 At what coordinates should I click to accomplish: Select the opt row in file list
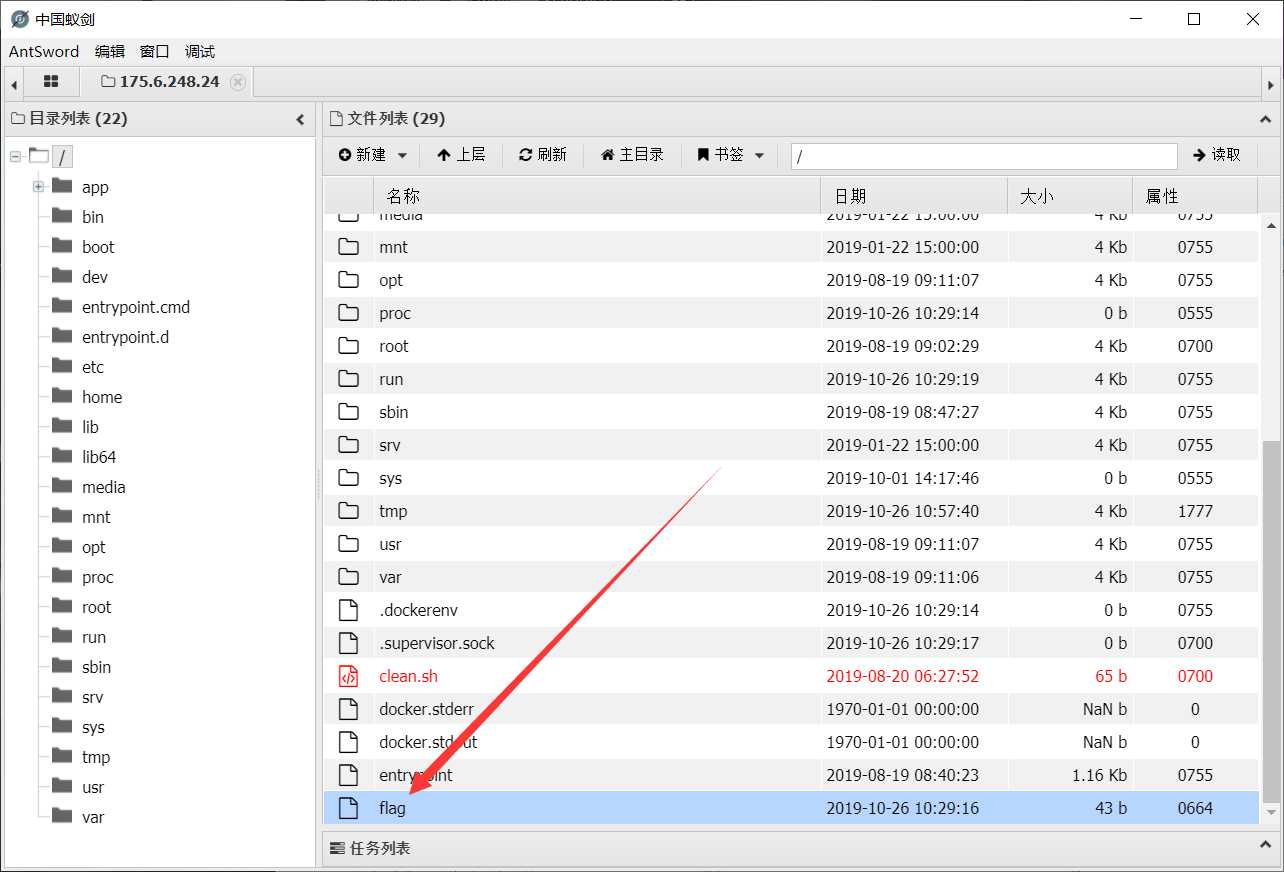(790, 280)
